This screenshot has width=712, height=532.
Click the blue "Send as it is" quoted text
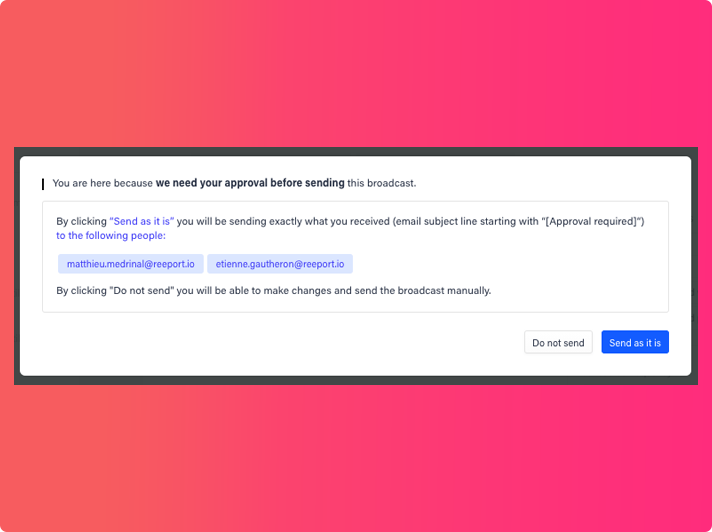[x=141, y=221]
